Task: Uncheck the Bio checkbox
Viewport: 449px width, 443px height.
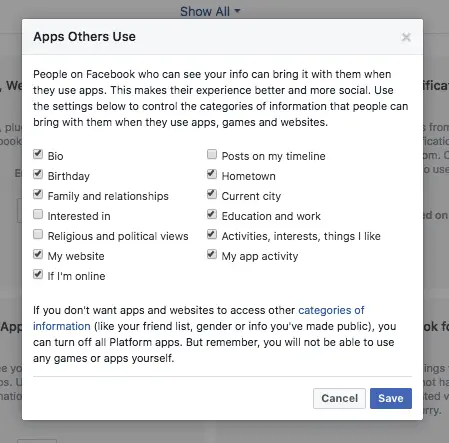Action: (x=38, y=154)
